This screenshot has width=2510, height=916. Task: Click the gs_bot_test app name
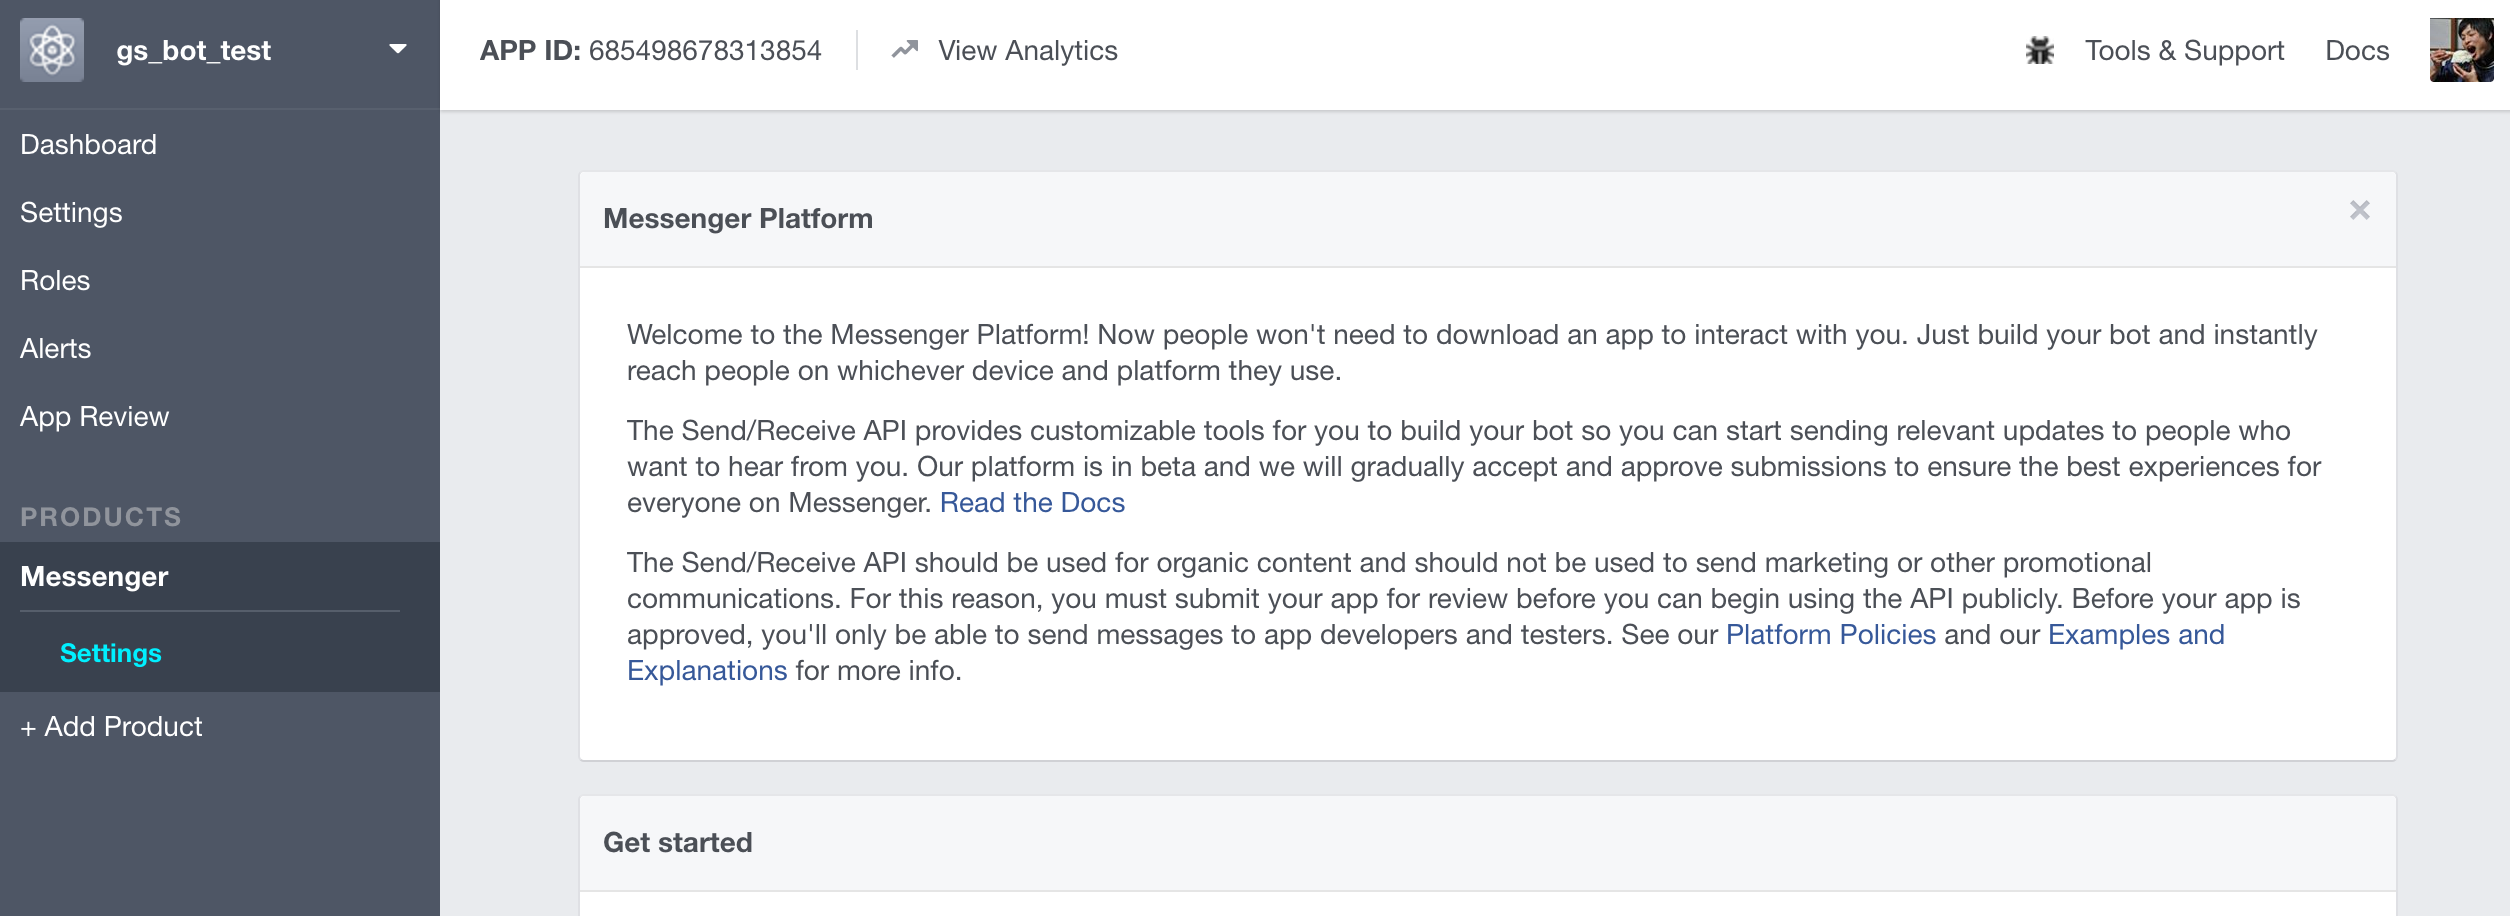pos(193,51)
